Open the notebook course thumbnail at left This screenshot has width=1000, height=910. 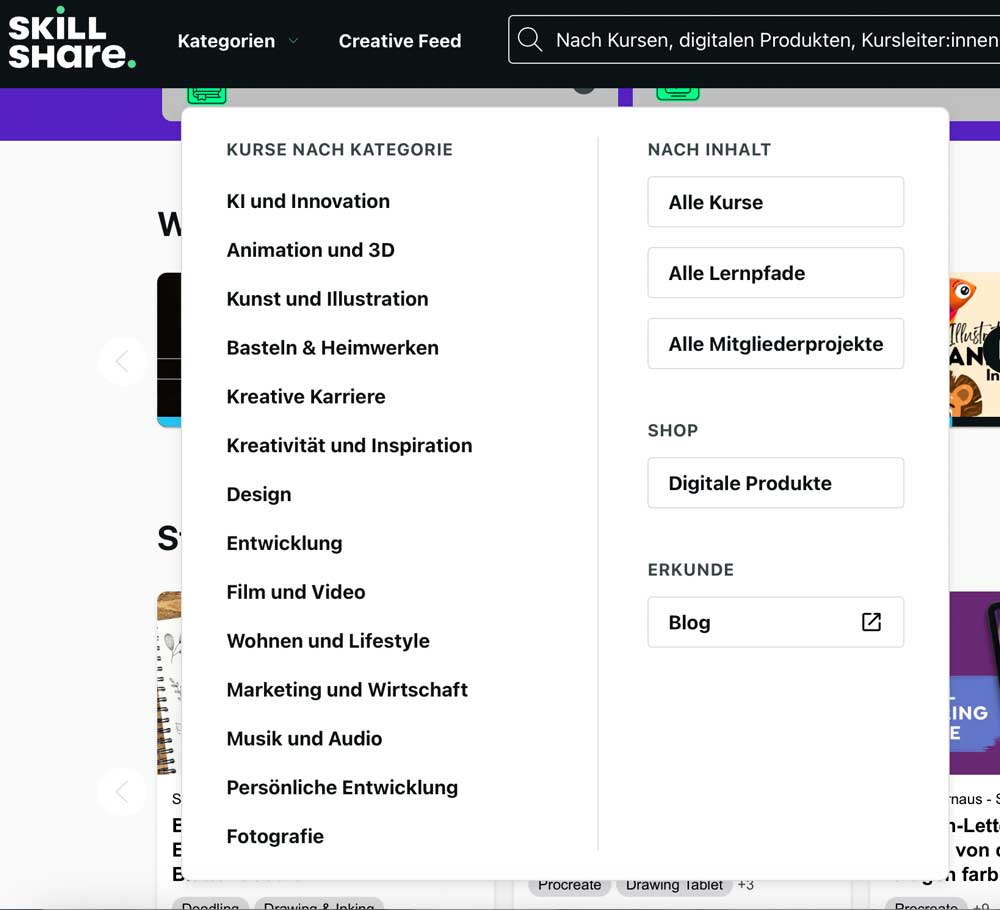(169, 682)
